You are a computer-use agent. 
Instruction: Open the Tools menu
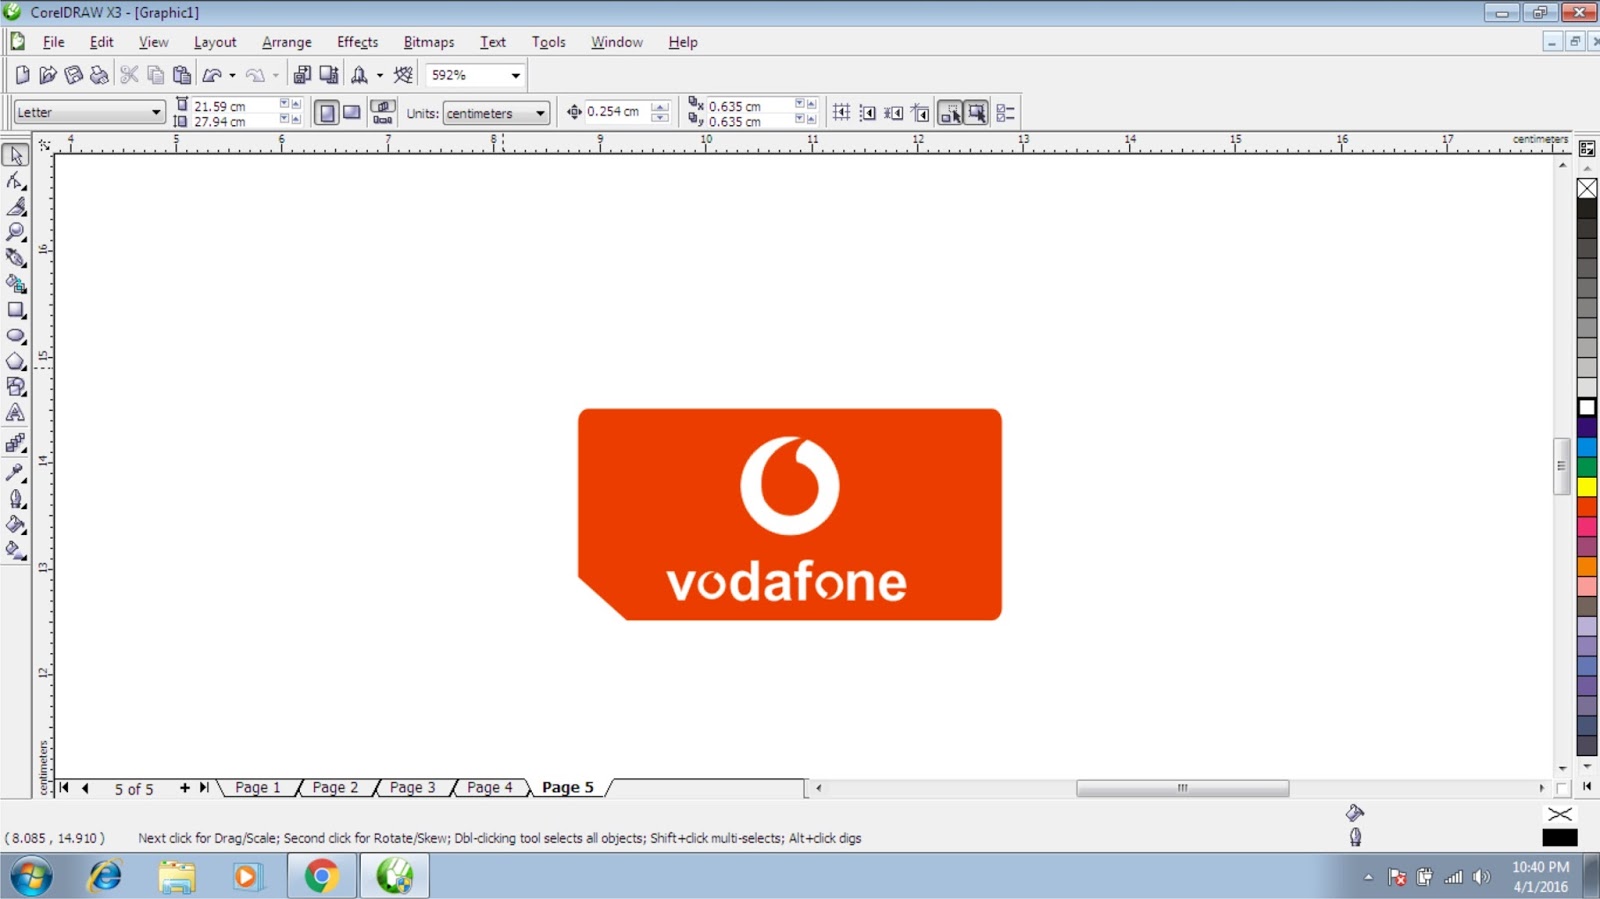click(548, 42)
